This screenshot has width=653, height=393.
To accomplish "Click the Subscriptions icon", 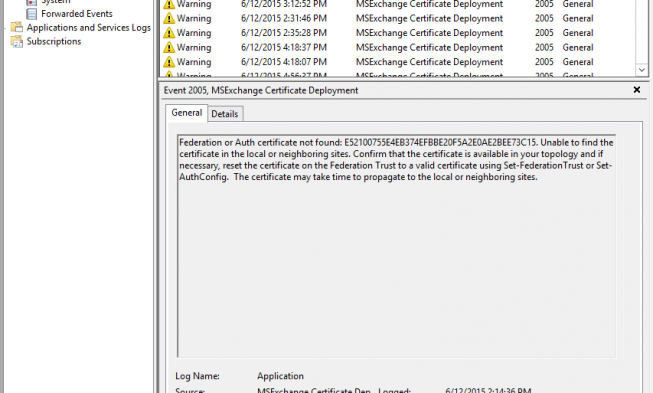I will coord(17,41).
